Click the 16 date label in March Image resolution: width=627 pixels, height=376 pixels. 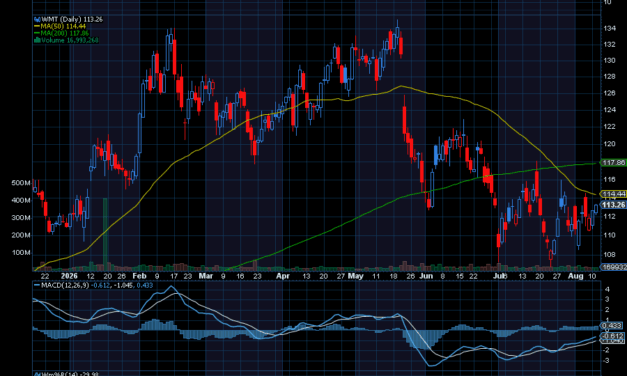pos(240,276)
